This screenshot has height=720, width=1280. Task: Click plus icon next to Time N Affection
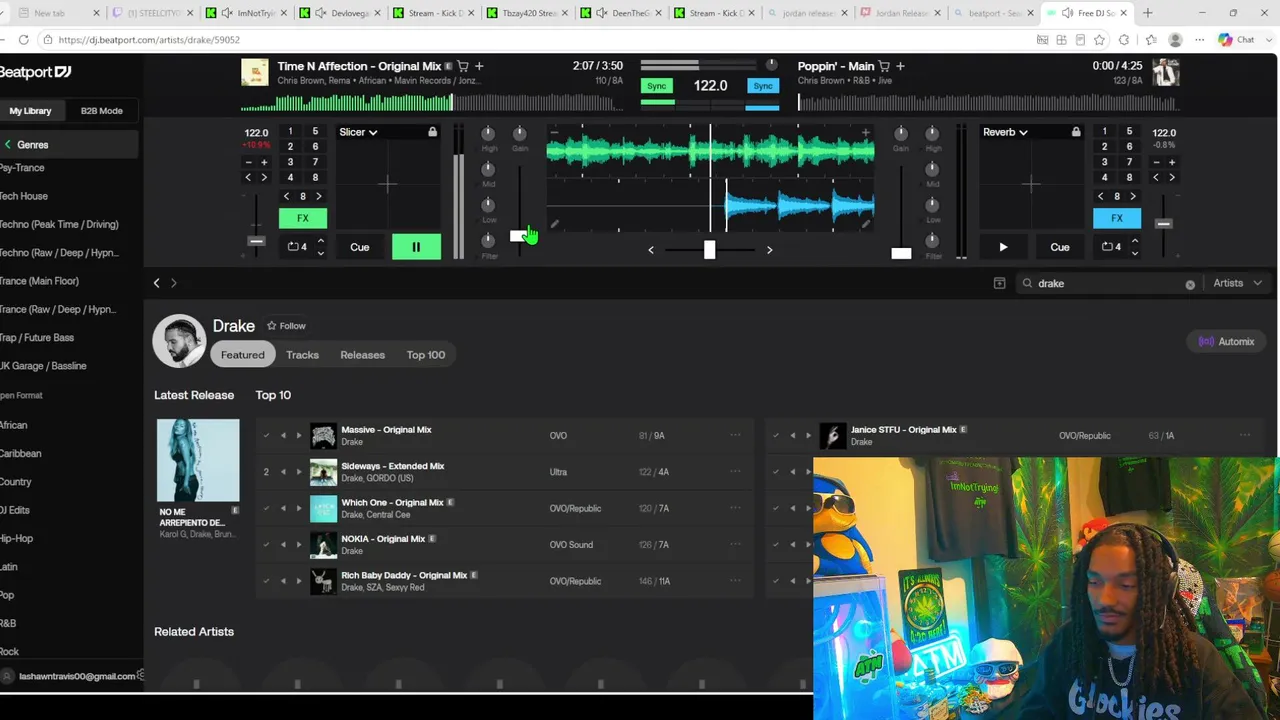(x=479, y=66)
